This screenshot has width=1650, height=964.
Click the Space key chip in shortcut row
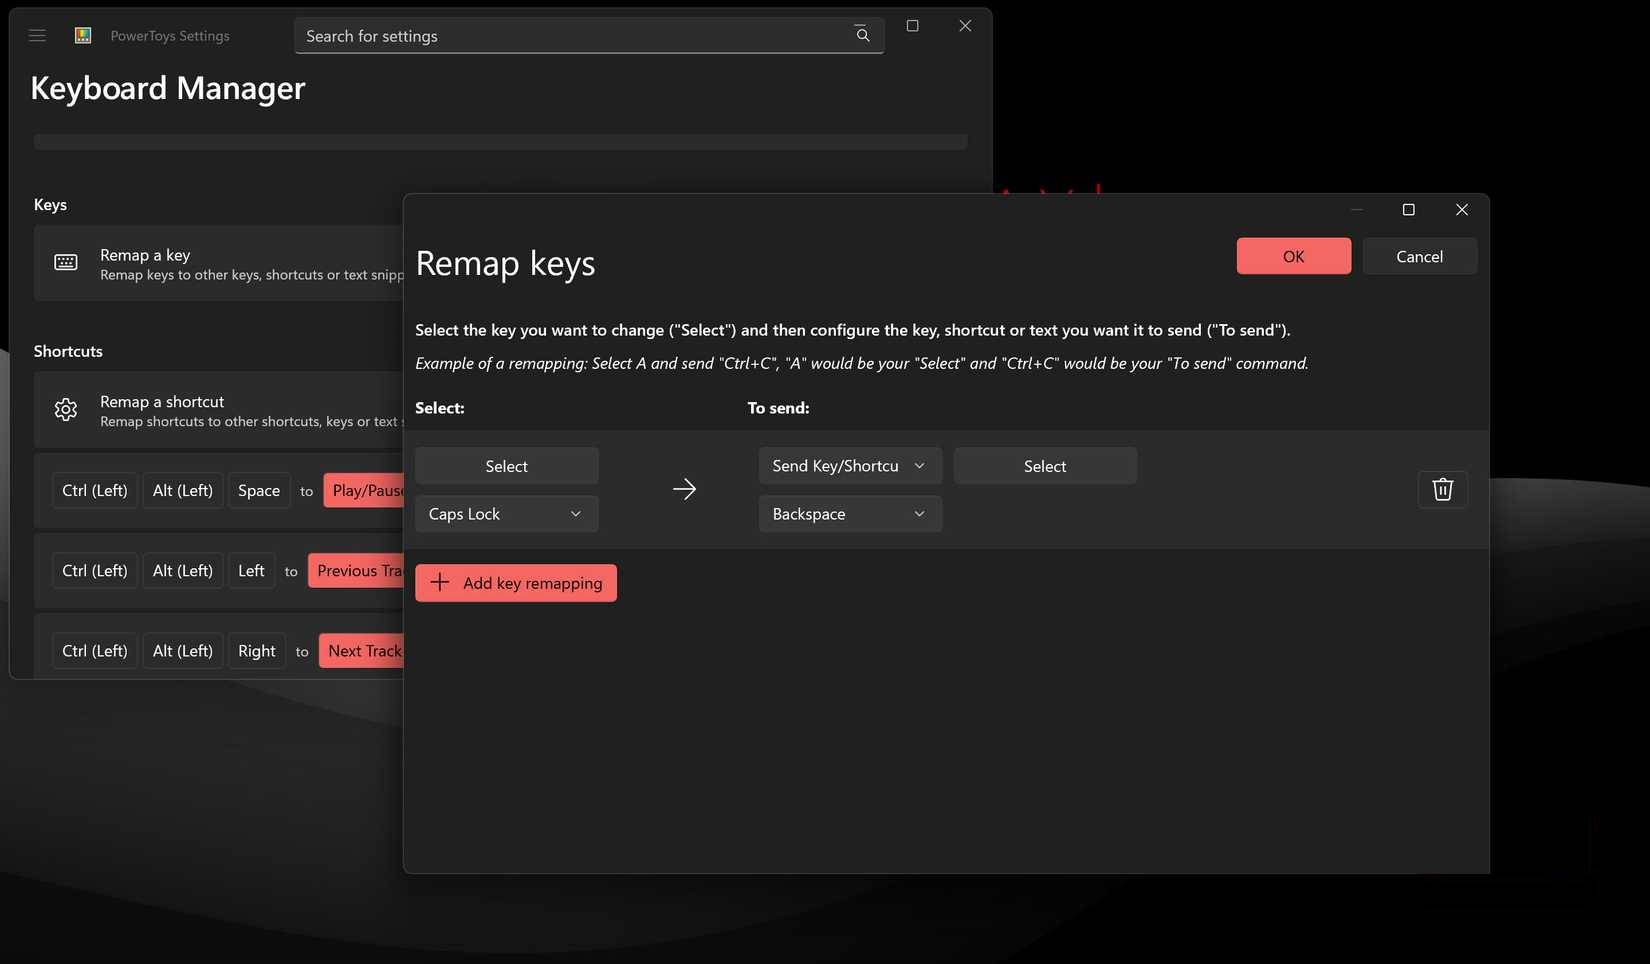tap(258, 490)
